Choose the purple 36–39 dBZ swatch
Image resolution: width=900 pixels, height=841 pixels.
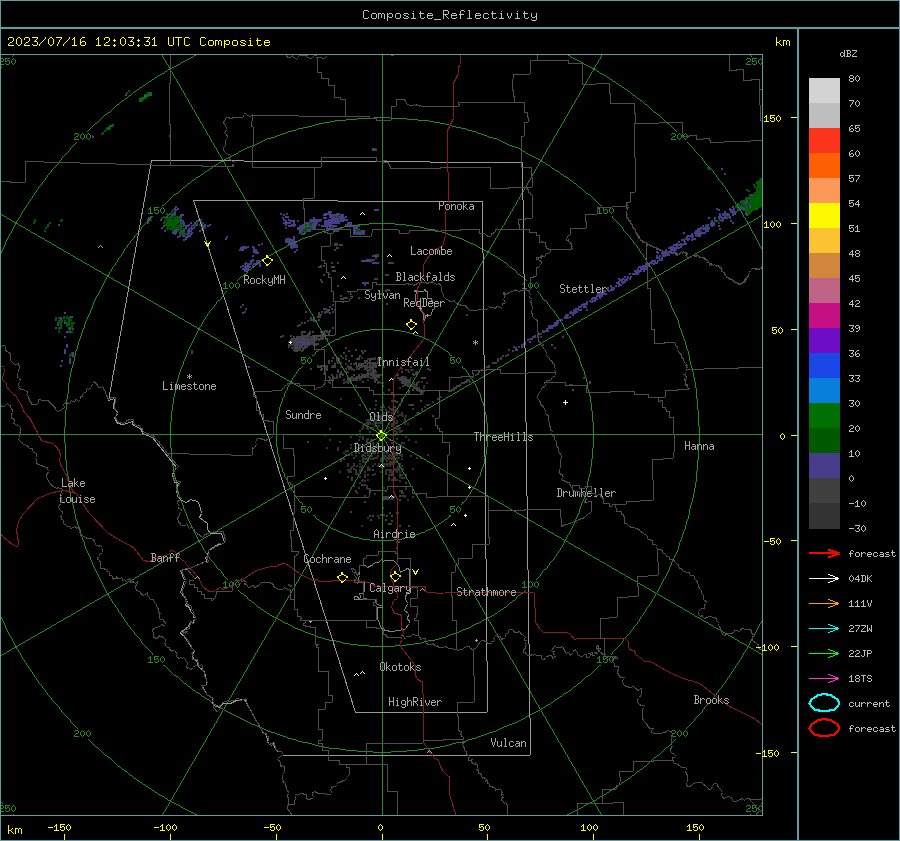tap(824, 340)
